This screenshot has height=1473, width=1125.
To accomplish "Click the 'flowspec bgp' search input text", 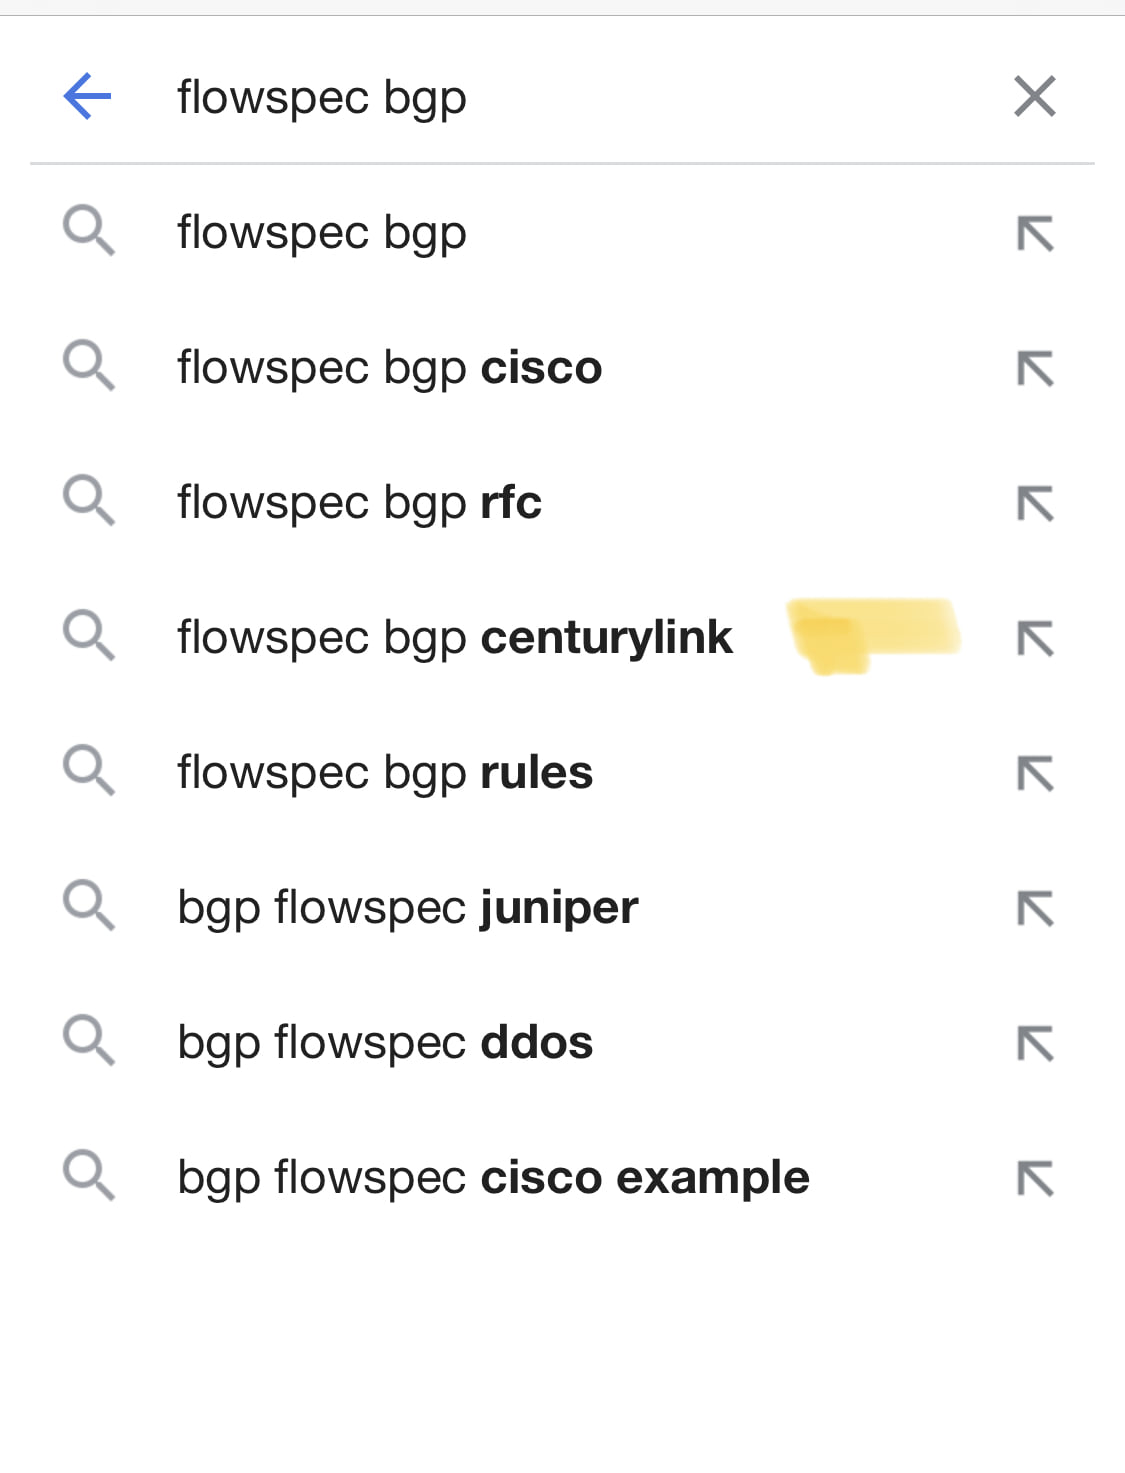I will [322, 98].
